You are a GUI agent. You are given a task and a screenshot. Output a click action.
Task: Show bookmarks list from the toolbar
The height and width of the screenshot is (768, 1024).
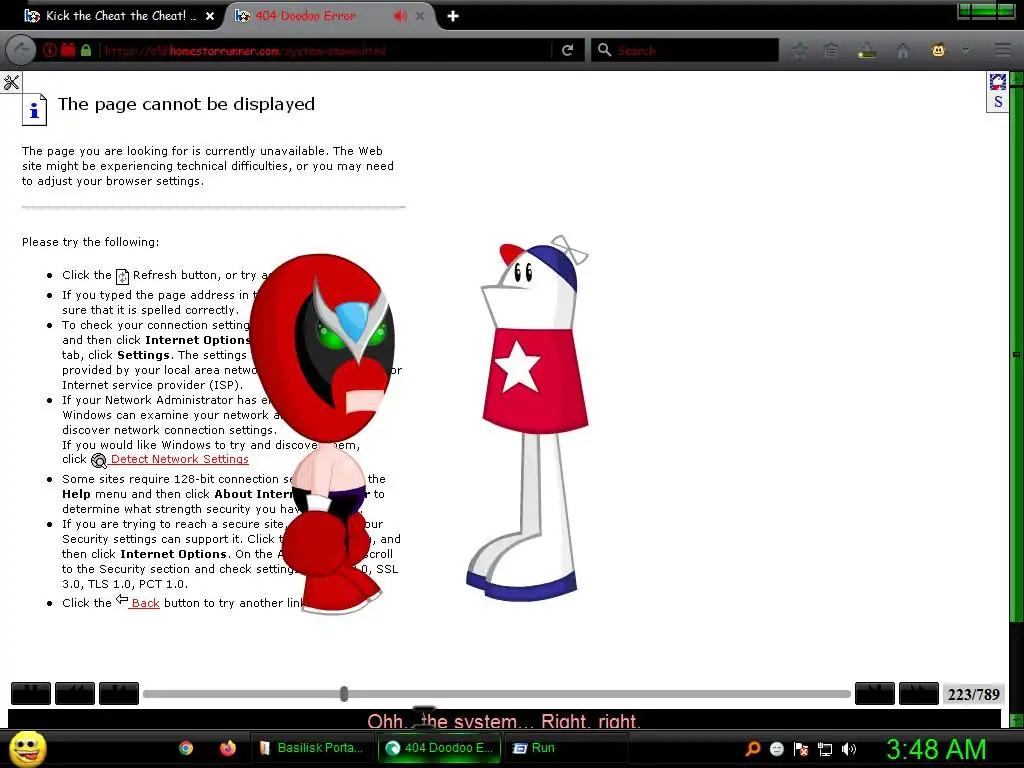(x=831, y=50)
